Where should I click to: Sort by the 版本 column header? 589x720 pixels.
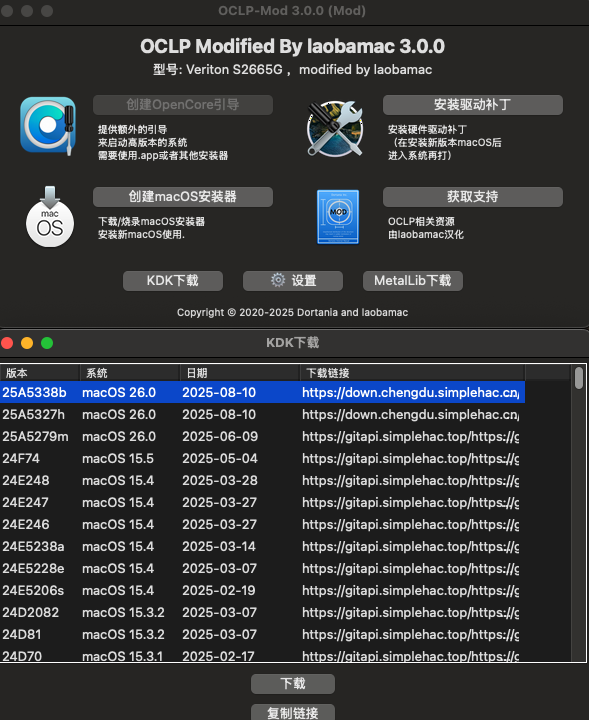[40, 373]
